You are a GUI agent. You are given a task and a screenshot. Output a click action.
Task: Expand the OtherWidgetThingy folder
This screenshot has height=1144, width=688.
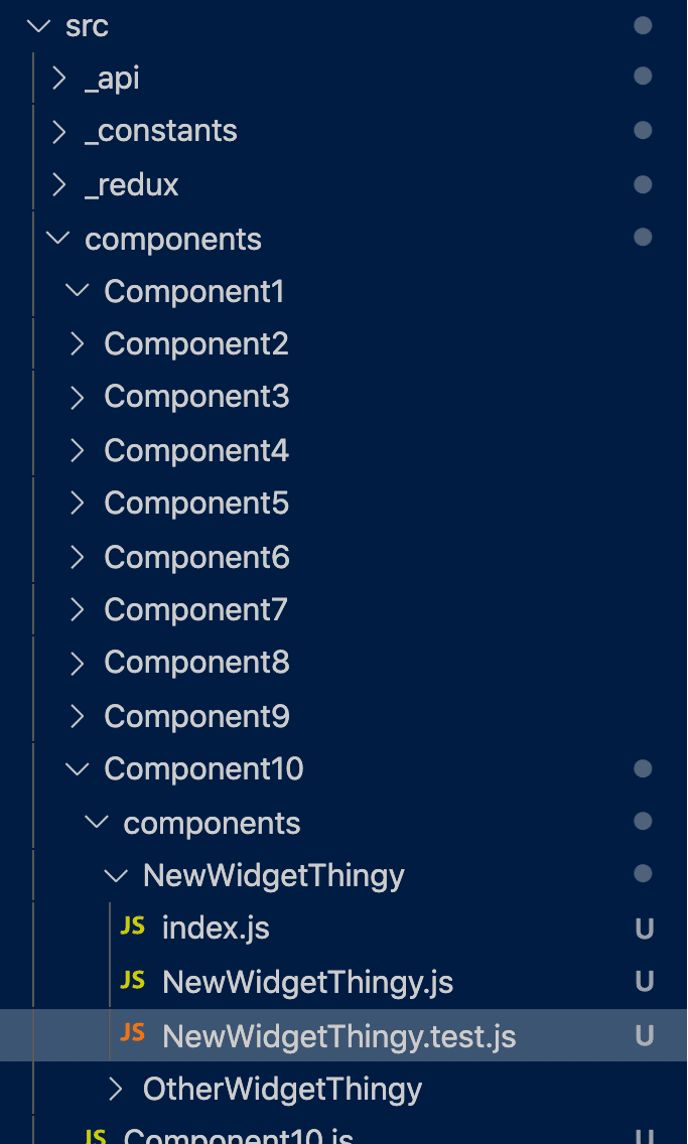point(115,1089)
